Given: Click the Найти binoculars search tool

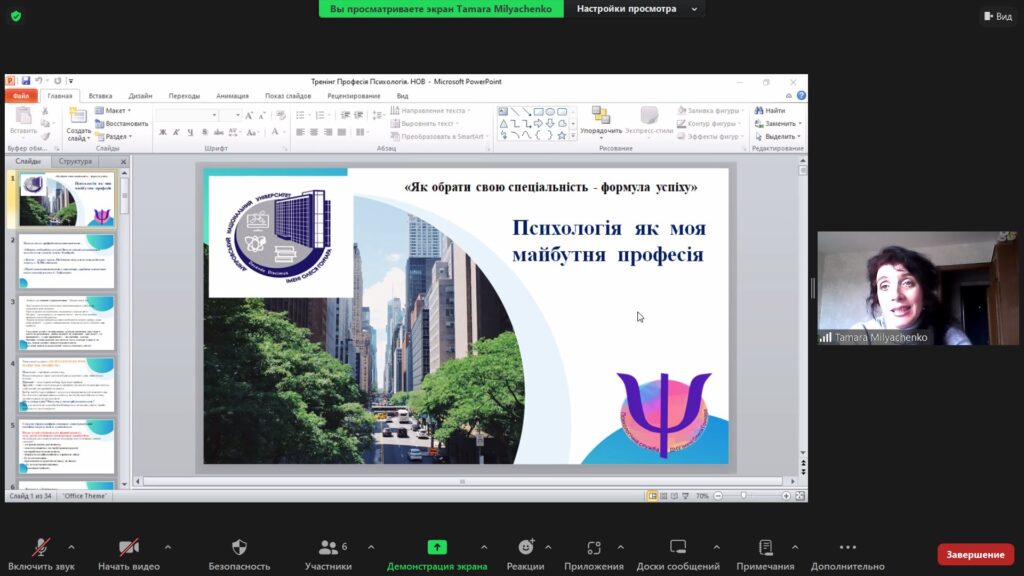Looking at the screenshot, I should pyautogui.click(x=769, y=110).
